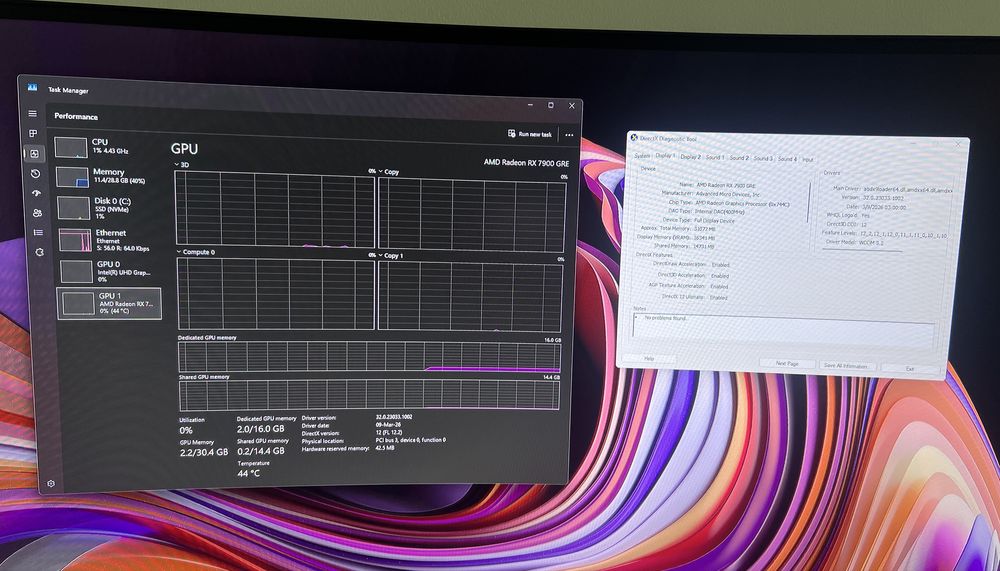
Task: Click the 3D engine utilization graph
Action: [274, 209]
